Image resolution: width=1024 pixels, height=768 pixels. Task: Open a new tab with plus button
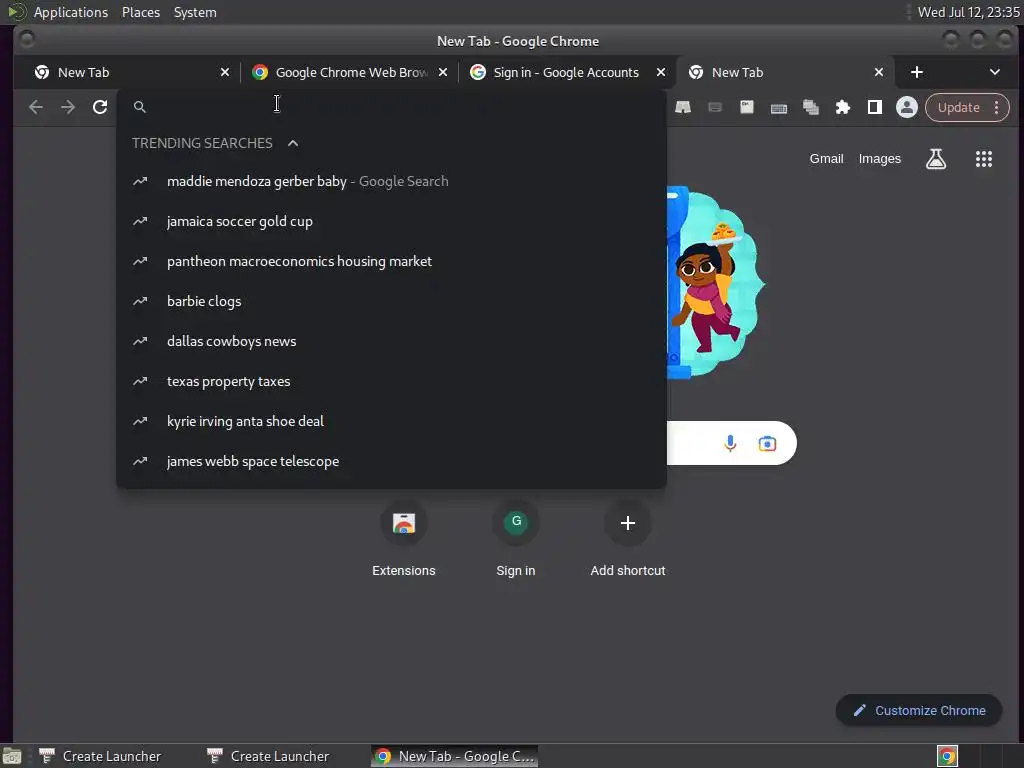click(x=917, y=72)
